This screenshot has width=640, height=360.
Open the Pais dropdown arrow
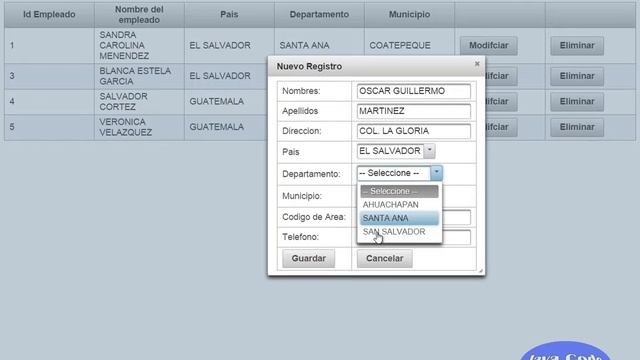[x=429, y=151]
